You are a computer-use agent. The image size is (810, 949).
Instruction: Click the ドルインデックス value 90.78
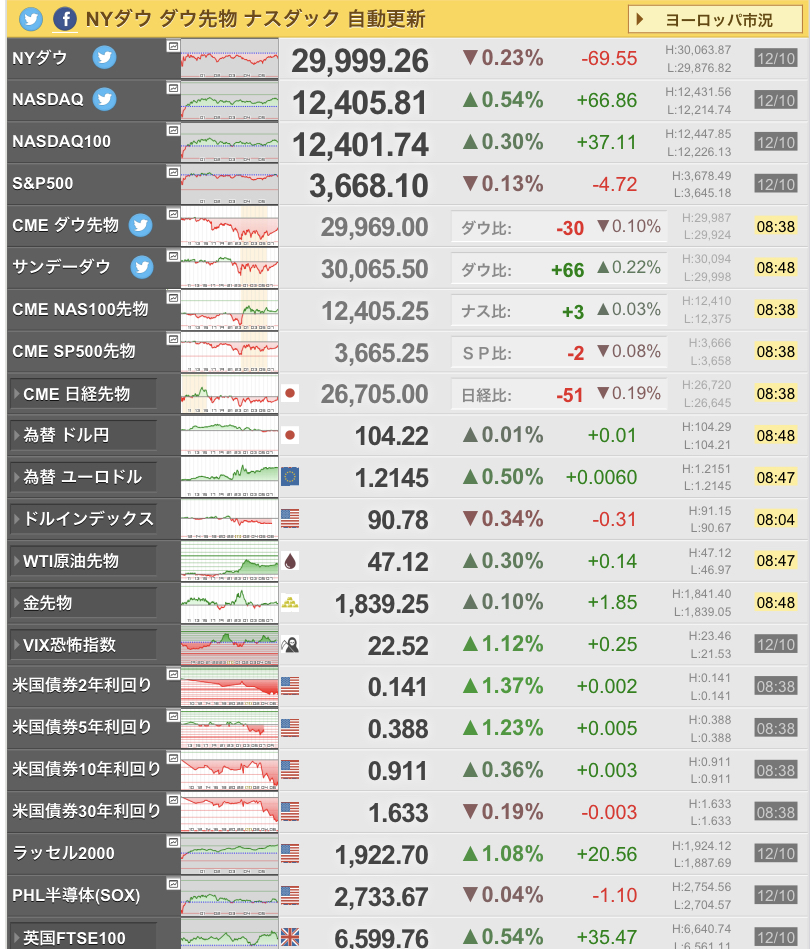point(398,520)
